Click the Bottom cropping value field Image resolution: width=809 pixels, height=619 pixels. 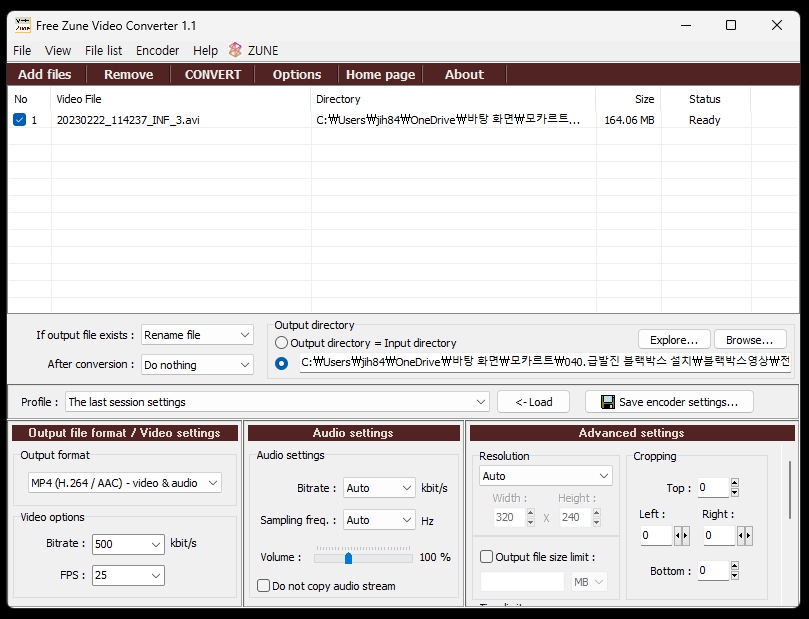(x=714, y=571)
